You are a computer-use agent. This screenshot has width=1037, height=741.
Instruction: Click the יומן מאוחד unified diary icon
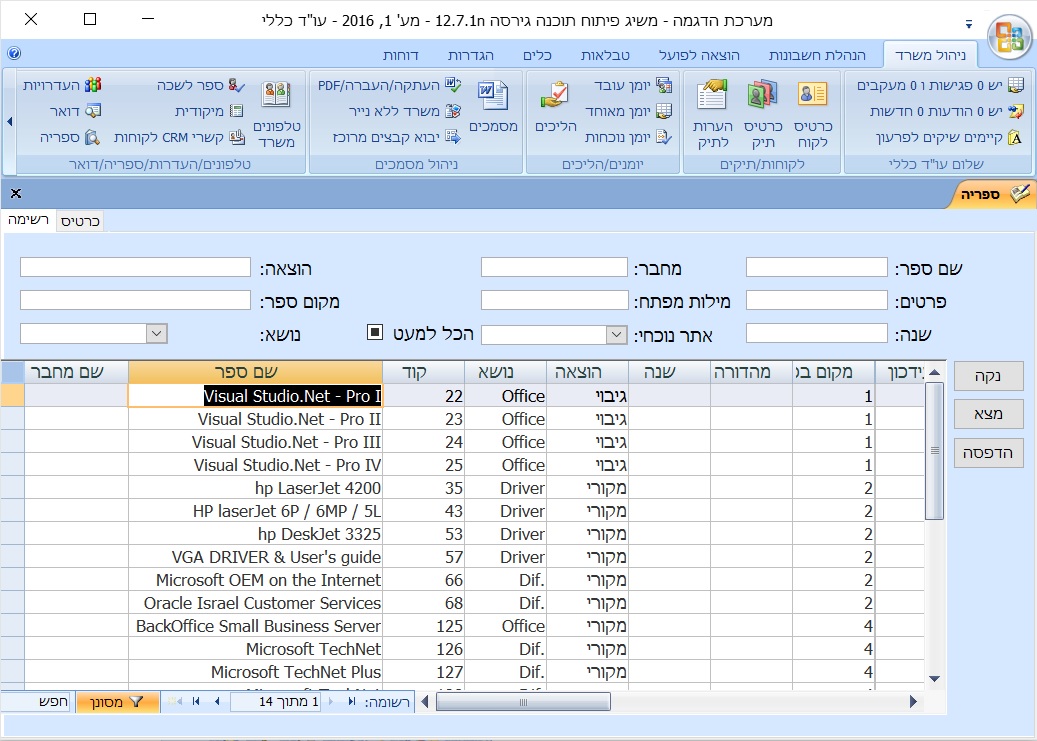point(664,111)
